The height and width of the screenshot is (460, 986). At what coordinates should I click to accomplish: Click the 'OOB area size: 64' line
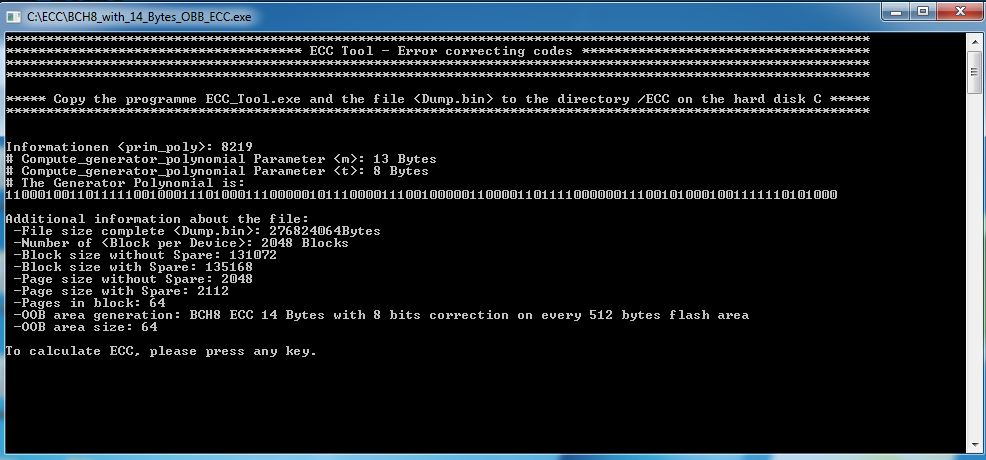(x=85, y=327)
